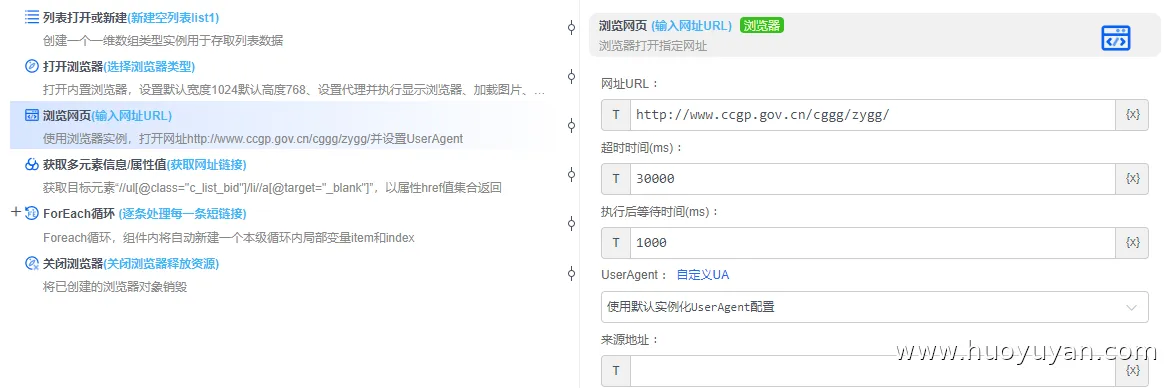This screenshot has width=1167, height=388.
Task: Click the code window icon beside 浏览网页 step
Action: click(32, 115)
